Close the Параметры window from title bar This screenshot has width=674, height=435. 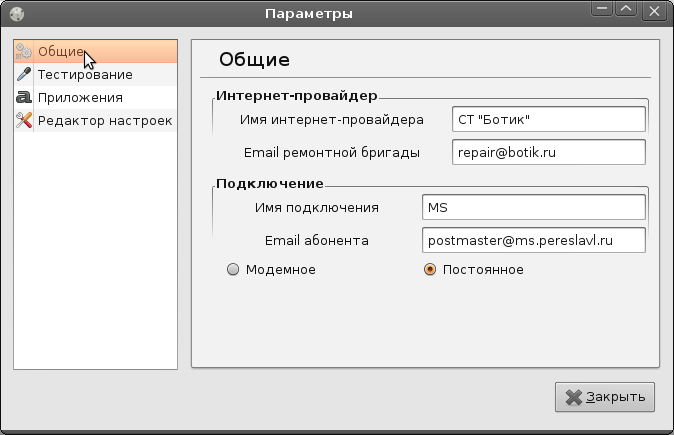coord(654,11)
